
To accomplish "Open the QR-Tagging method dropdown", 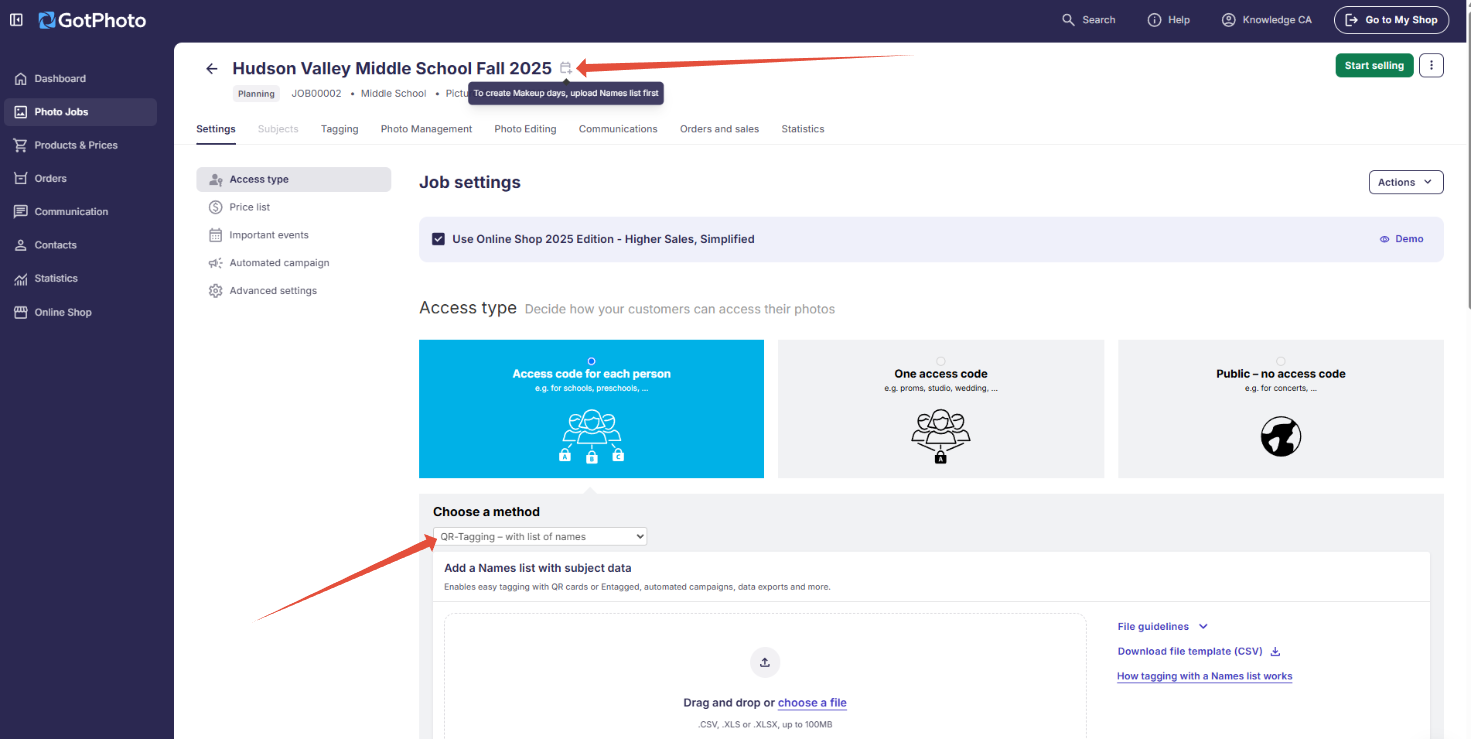I will coord(540,537).
